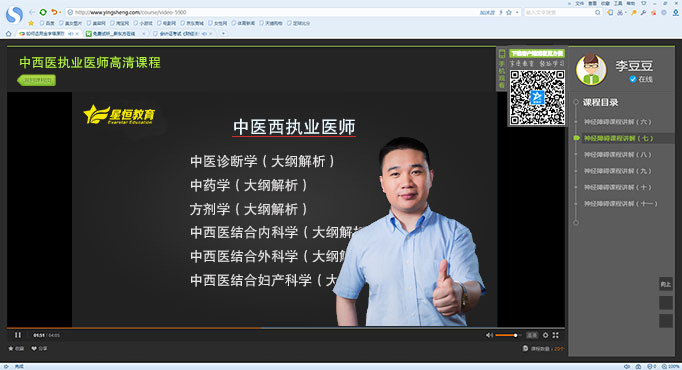Select lesson 神经障碍课程讲解（八）
Viewport: 682px width, 370px height.
[617, 154]
